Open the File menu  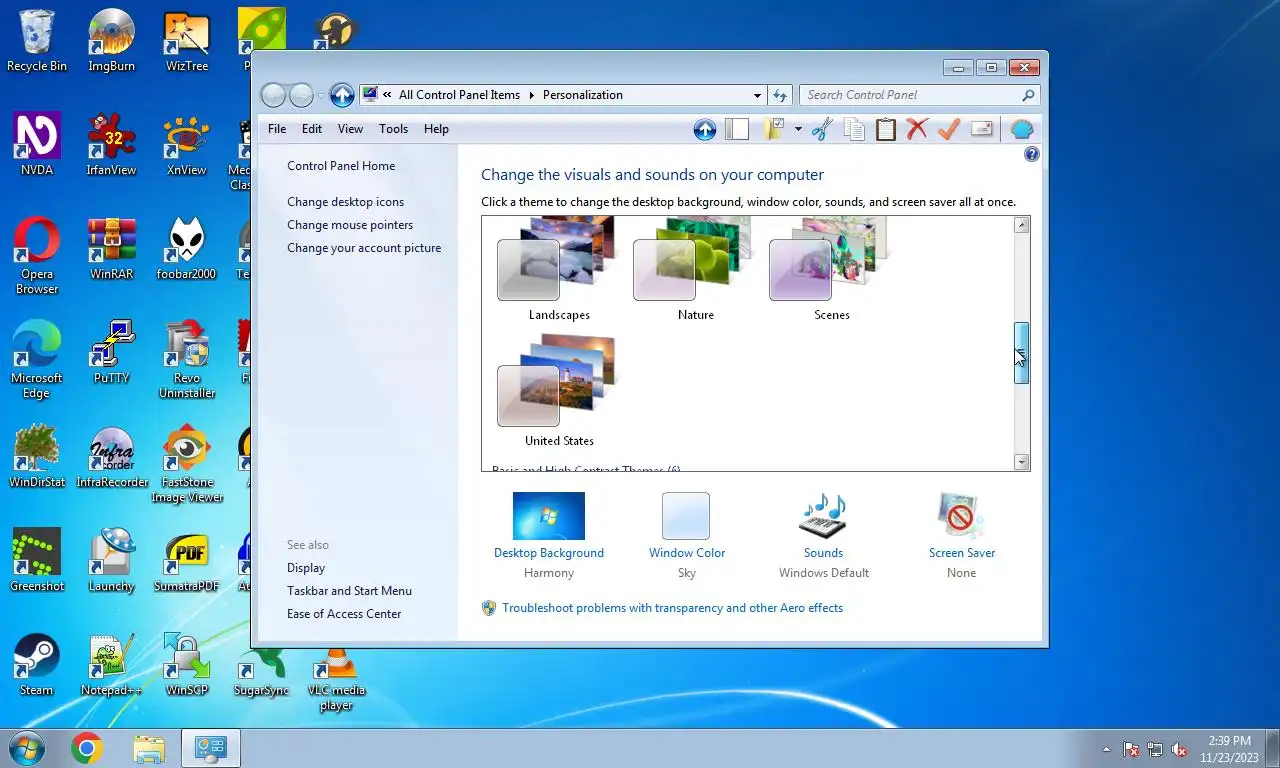277,129
